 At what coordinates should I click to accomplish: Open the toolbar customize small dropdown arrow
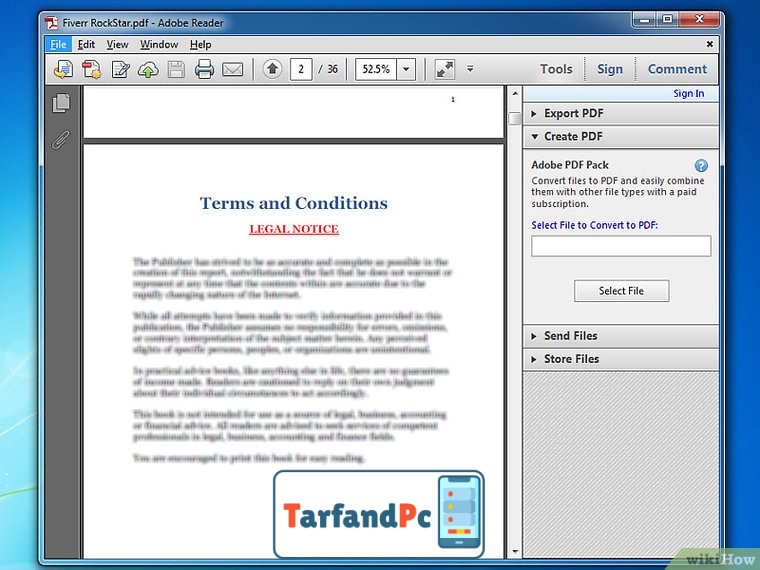click(470, 69)
